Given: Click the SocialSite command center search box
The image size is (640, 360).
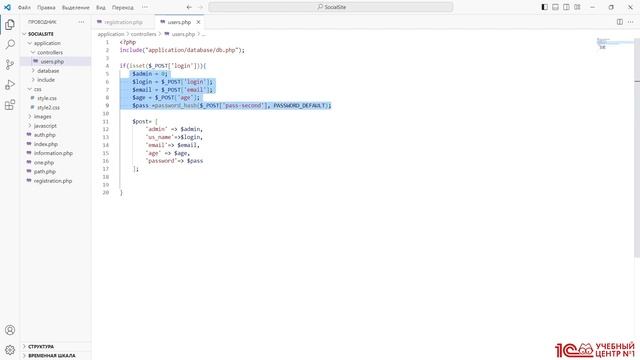Looking at the screenshot, I should click(x=331, y=7).
